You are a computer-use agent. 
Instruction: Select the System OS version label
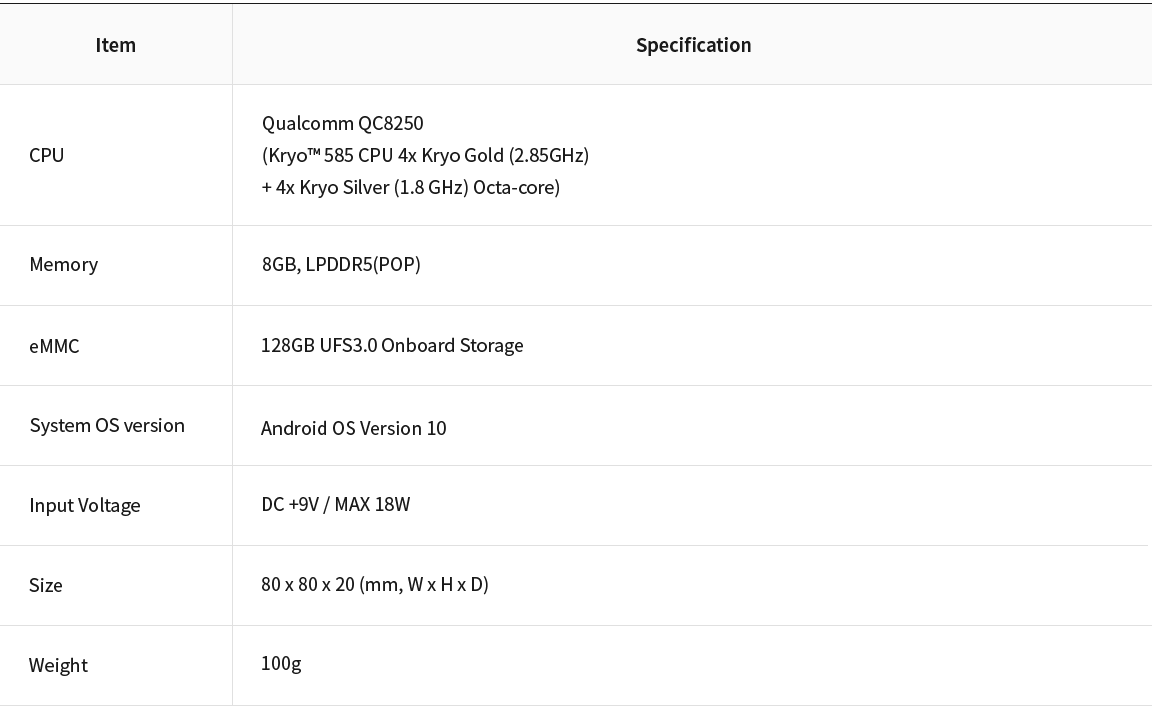[x=107, y=425]
